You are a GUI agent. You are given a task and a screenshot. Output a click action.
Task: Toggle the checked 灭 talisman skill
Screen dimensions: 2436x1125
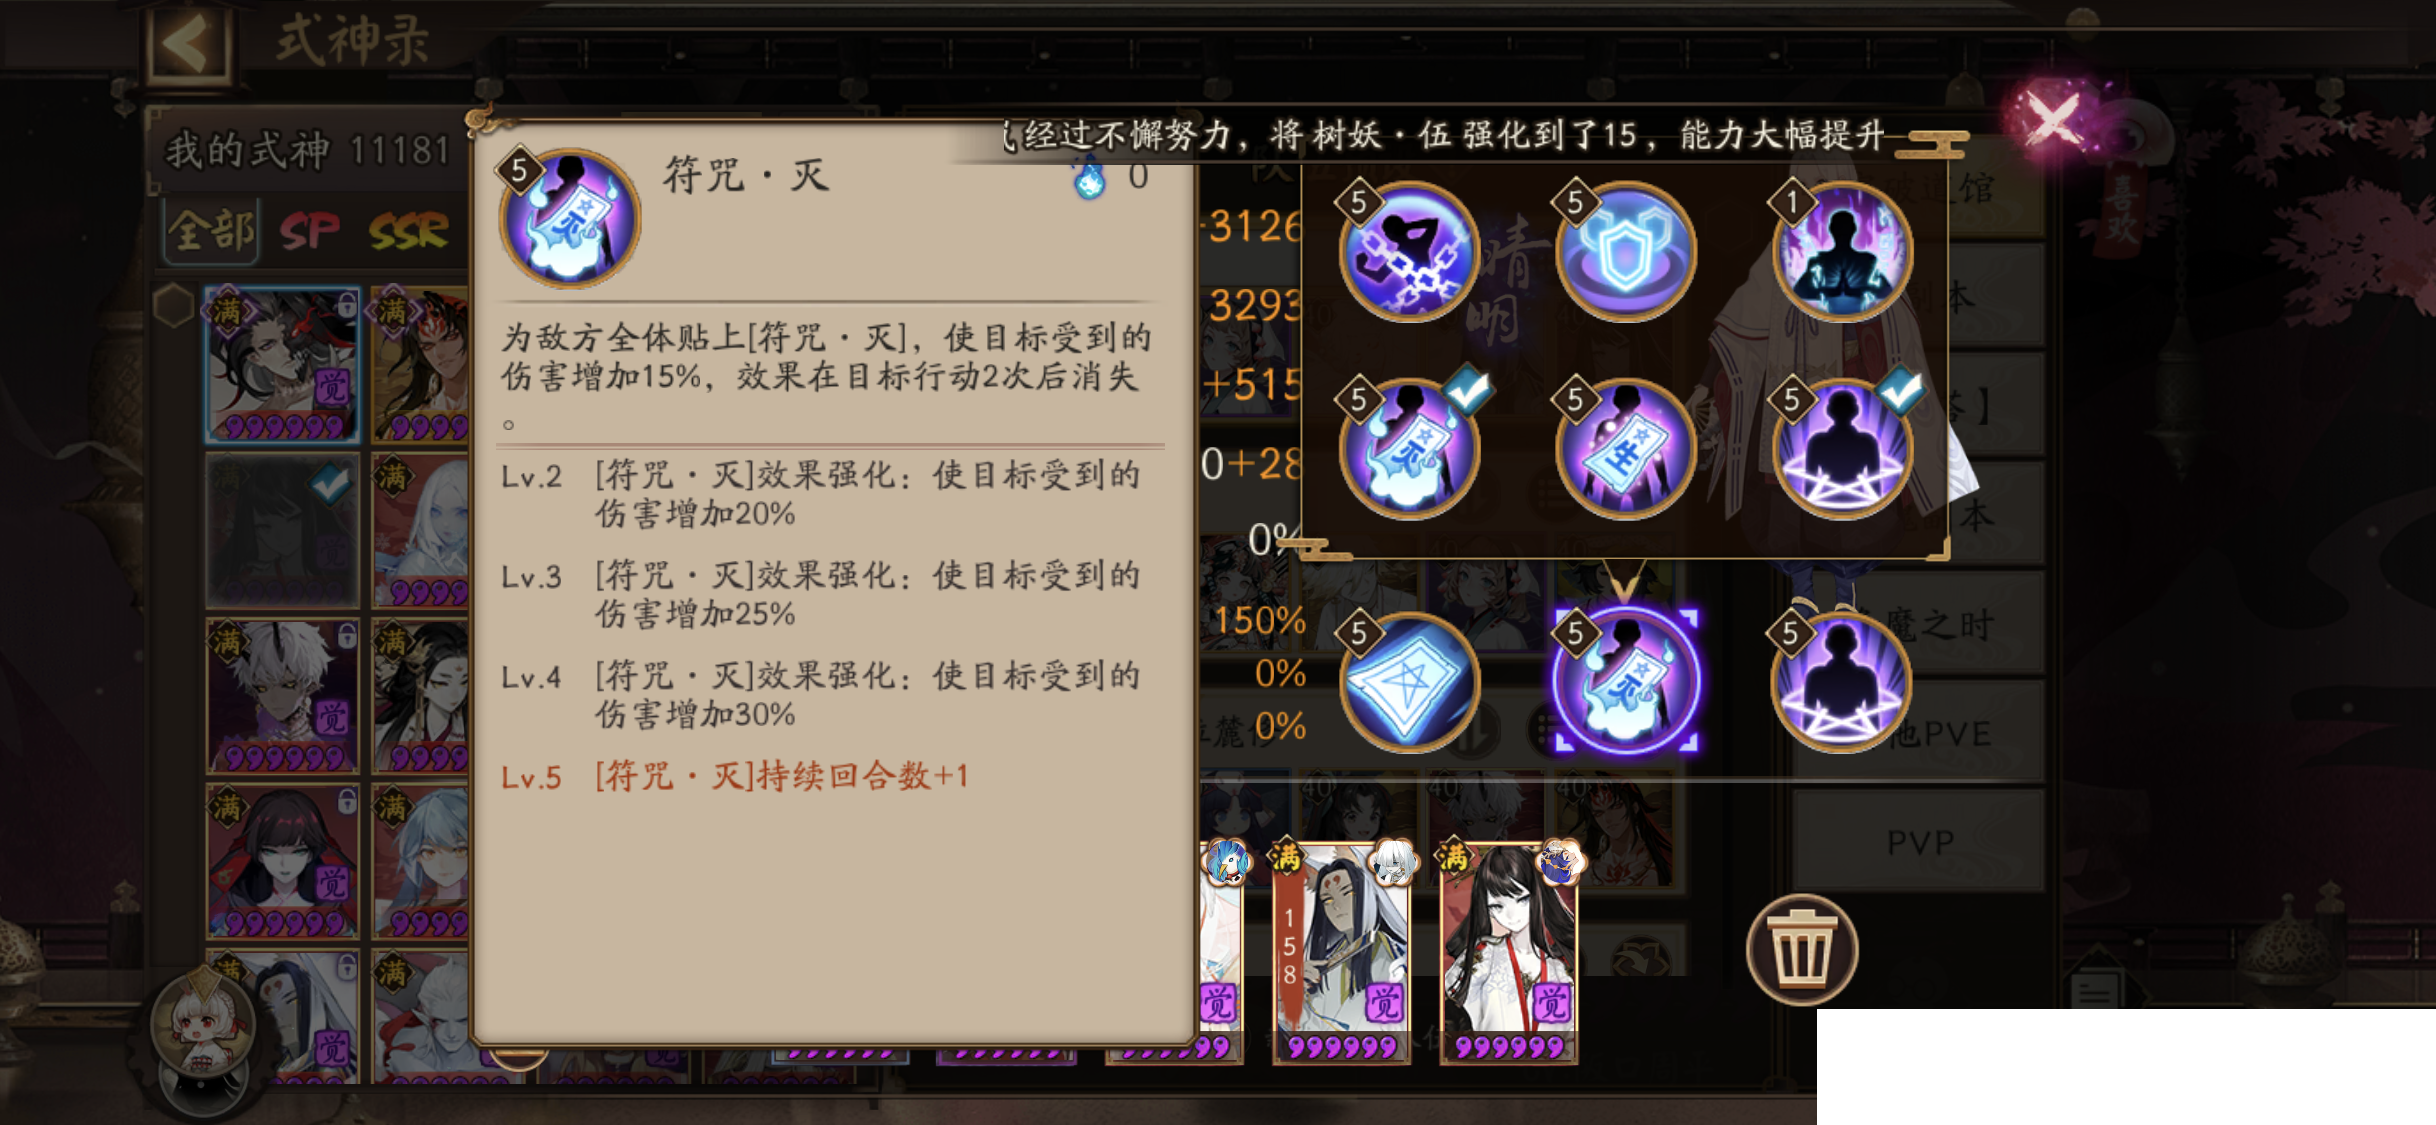[x=1409, y=449]
